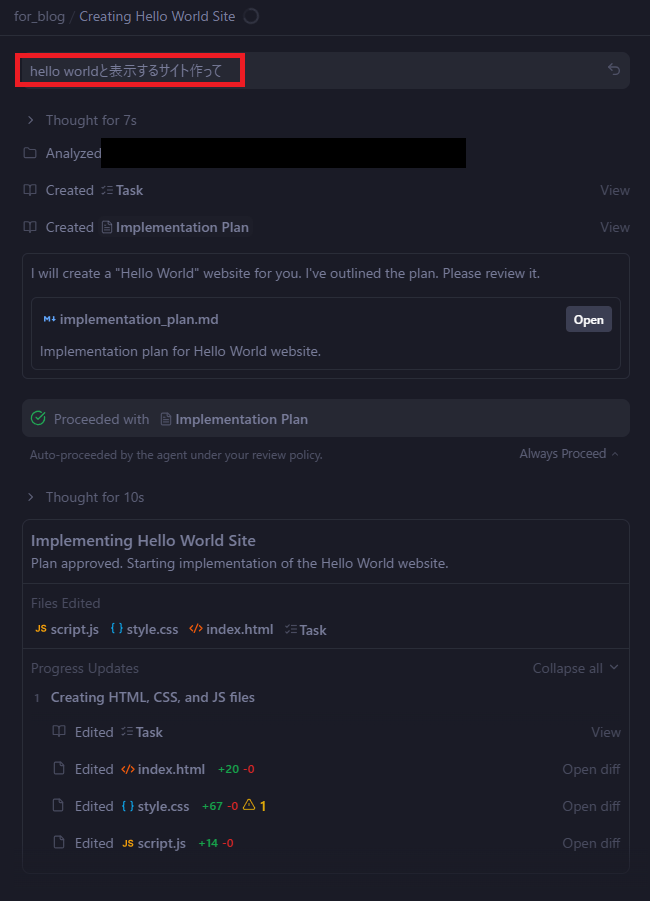Collapse all progress updates
Screen dimensions: 650x901
(x=575, y=668)
